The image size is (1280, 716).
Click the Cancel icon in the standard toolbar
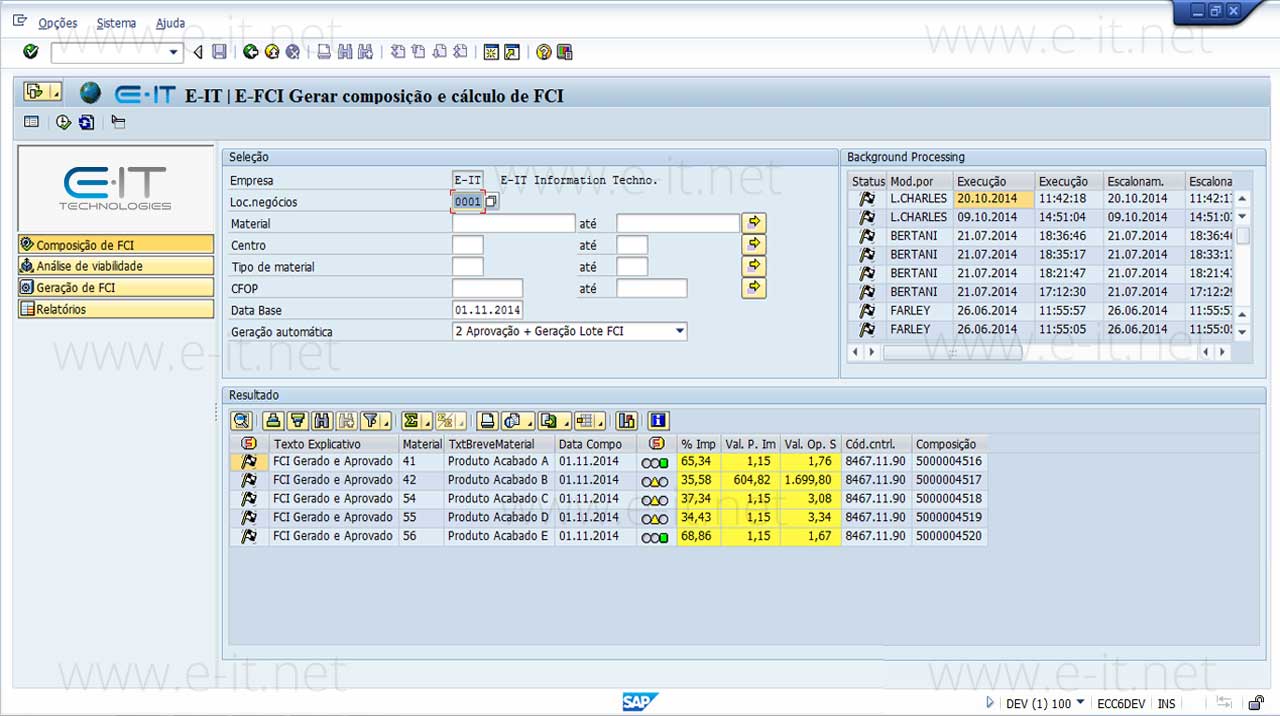[292, 52]
